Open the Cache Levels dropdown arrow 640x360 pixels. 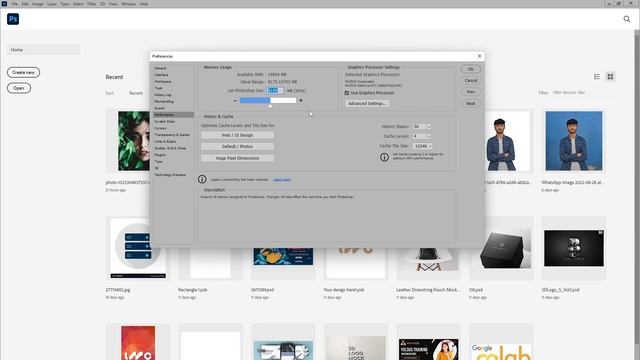point(429,136)
